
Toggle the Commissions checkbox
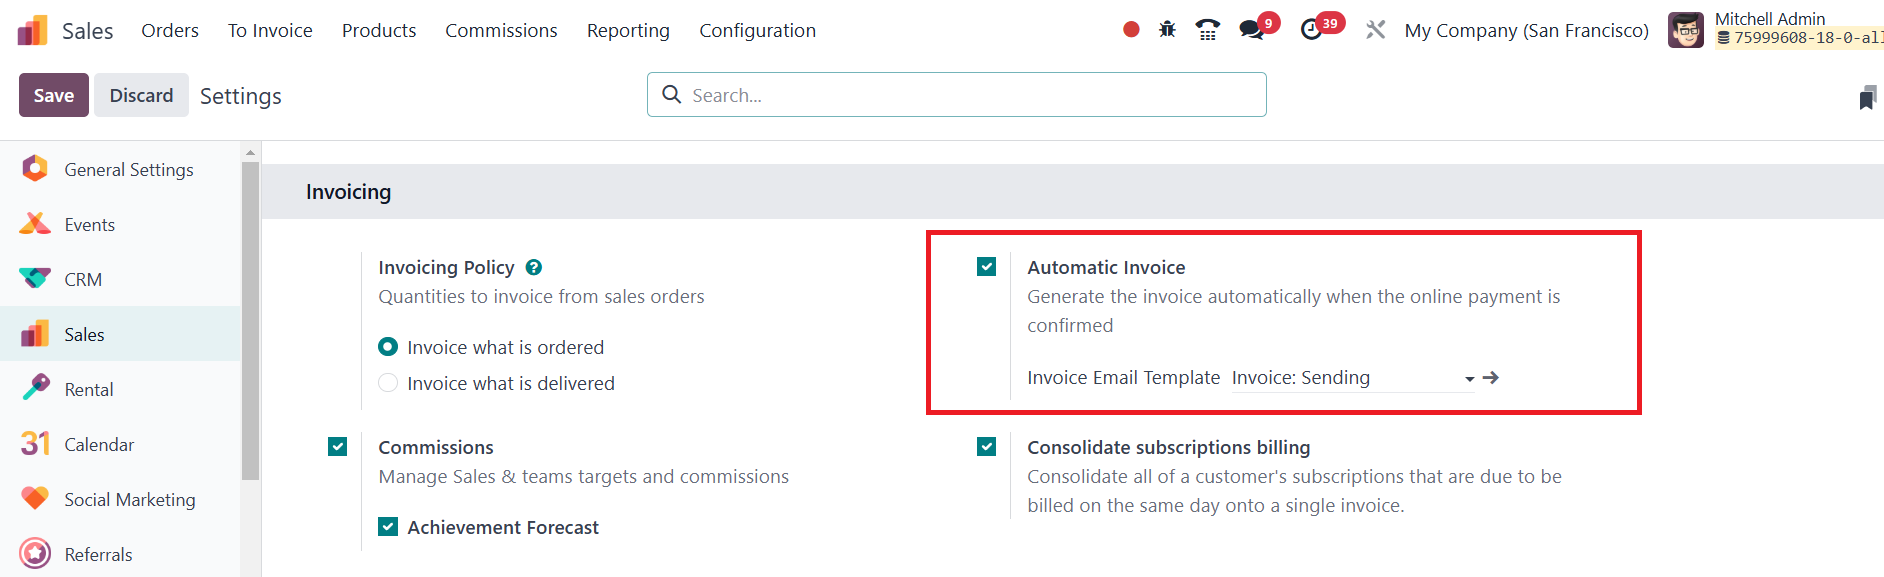click(338, 447)
